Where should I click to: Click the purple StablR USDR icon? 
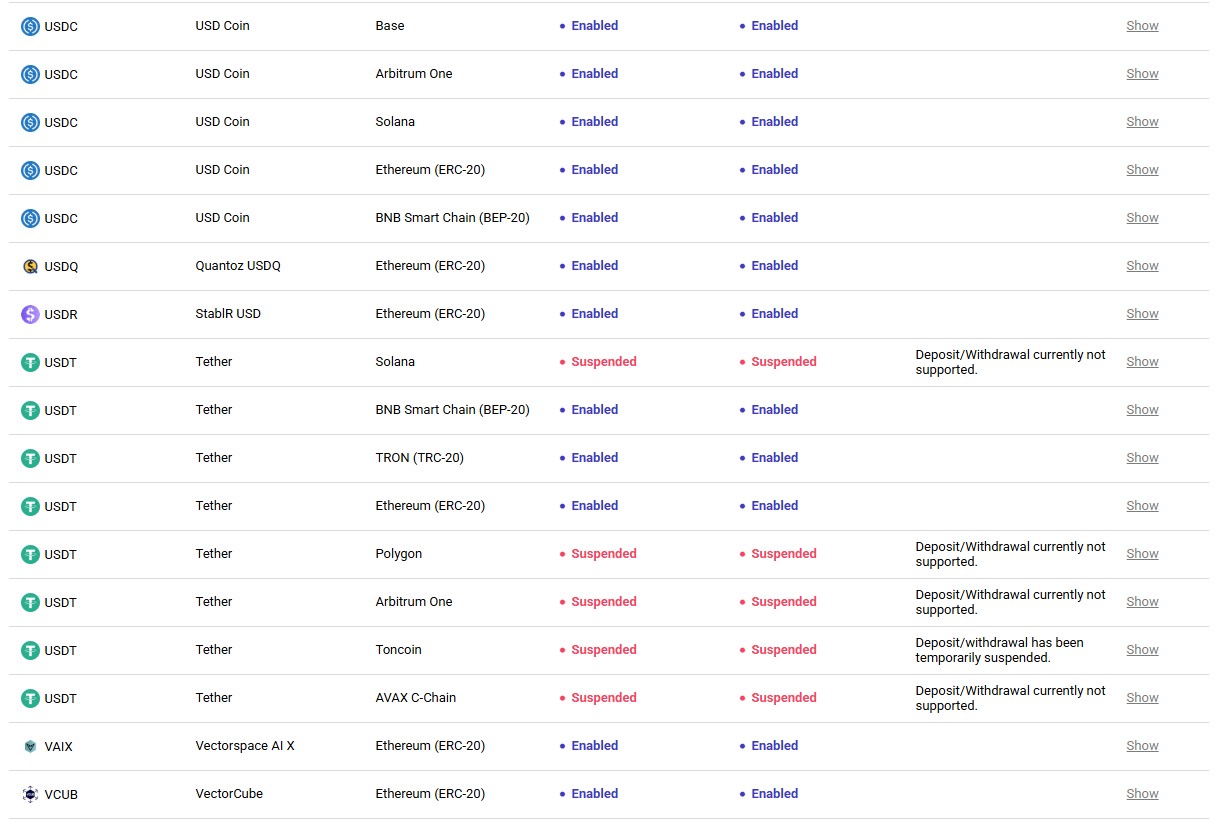pyautogui.click(x=30, y=314)
